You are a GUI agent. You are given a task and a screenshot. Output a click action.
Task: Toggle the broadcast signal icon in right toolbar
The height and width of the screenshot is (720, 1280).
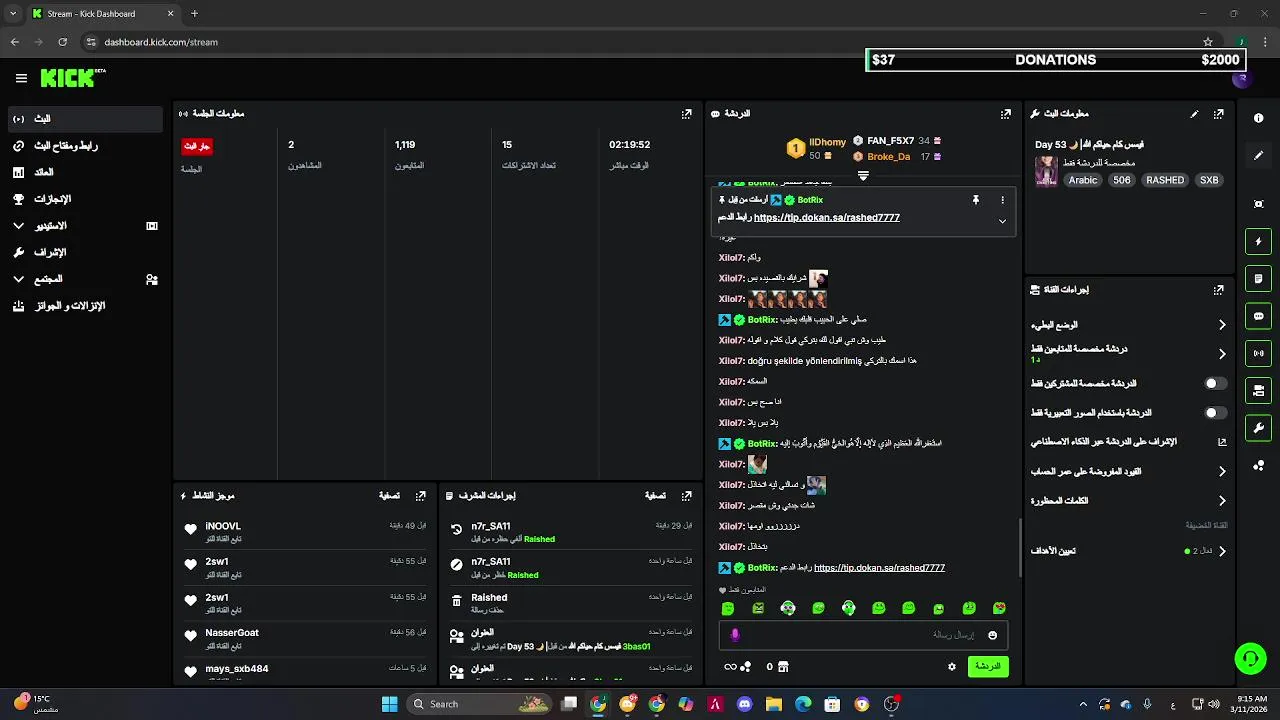pos(1258,353)
